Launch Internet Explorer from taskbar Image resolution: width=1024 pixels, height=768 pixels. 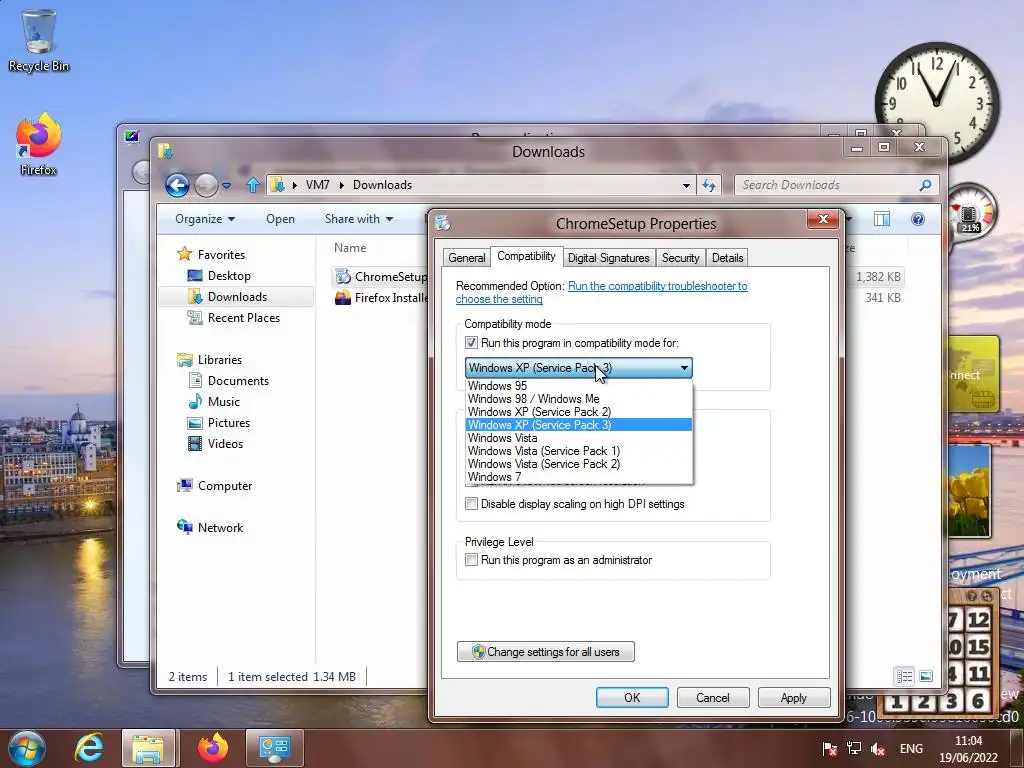coord(89,748)
